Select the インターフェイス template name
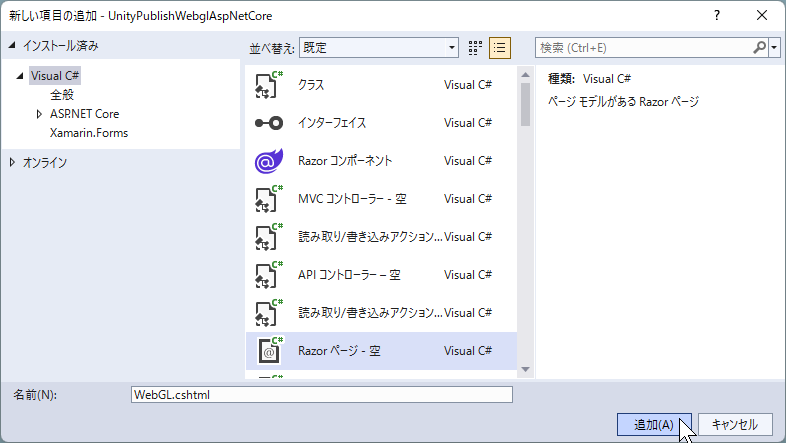This screenshot has height=443, width=786. tap(332, 123)
